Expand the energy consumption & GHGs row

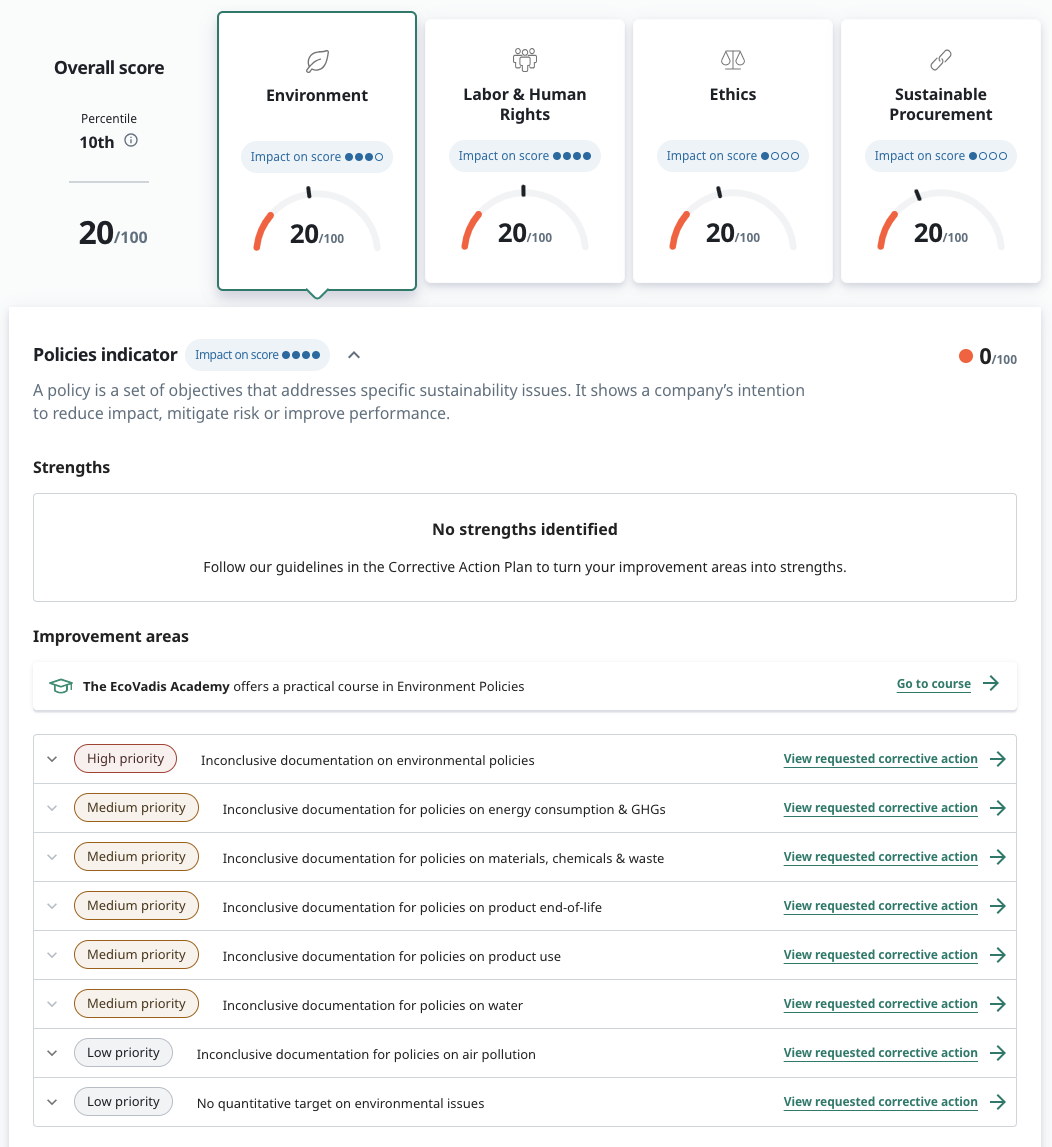pyautogui.click(x=53, y=808)
